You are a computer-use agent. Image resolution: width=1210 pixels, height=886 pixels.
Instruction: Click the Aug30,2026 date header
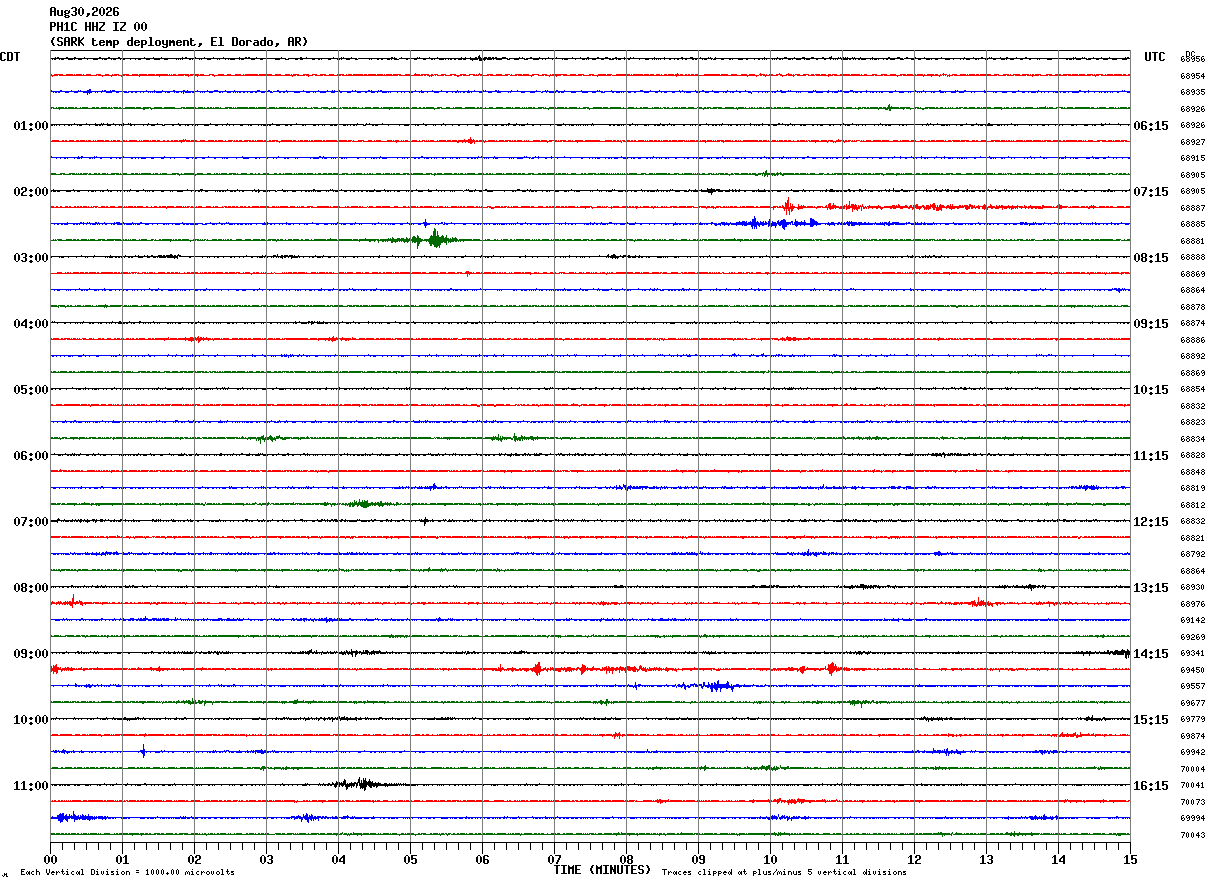pos(84,12)
